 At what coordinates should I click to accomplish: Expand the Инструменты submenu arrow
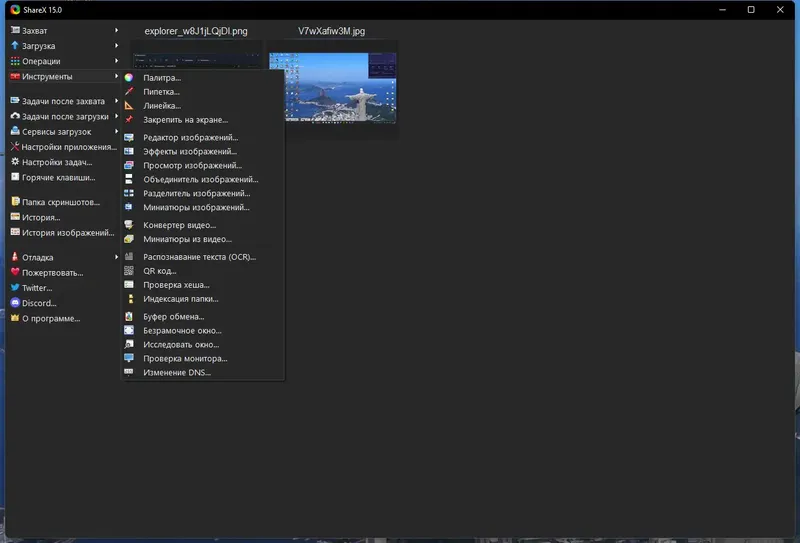click(116, 76)
